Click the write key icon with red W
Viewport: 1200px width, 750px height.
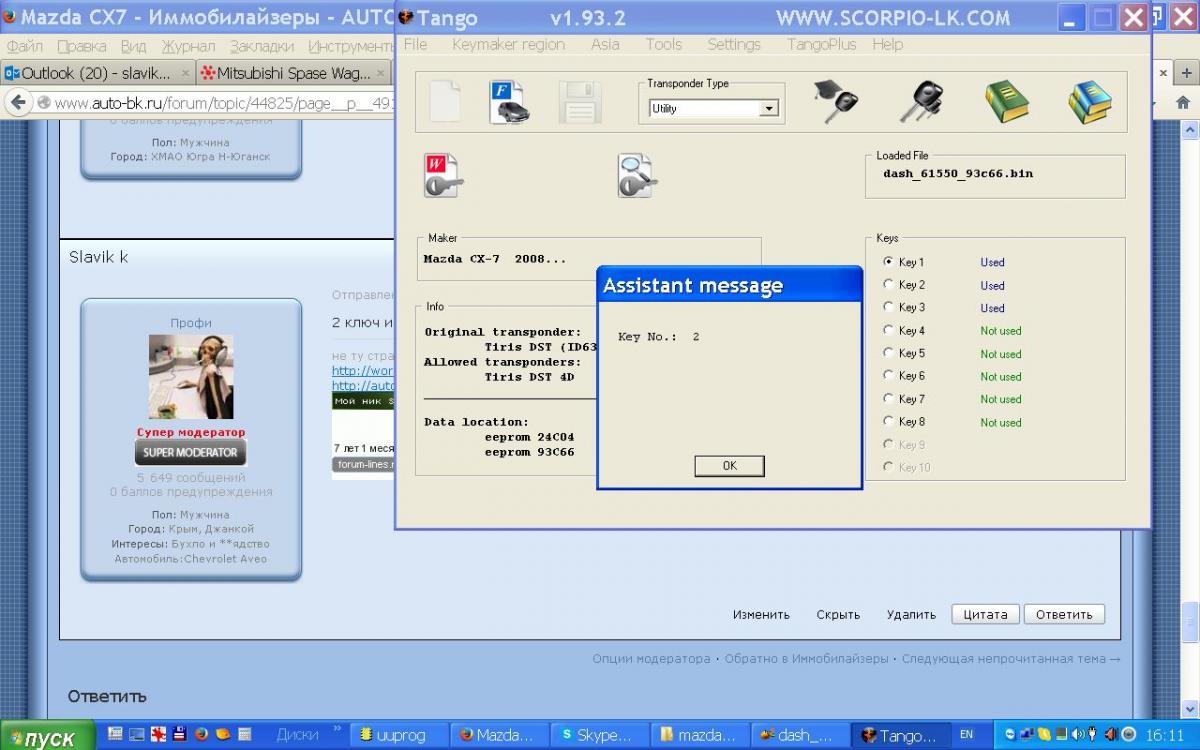pos(443,176)
